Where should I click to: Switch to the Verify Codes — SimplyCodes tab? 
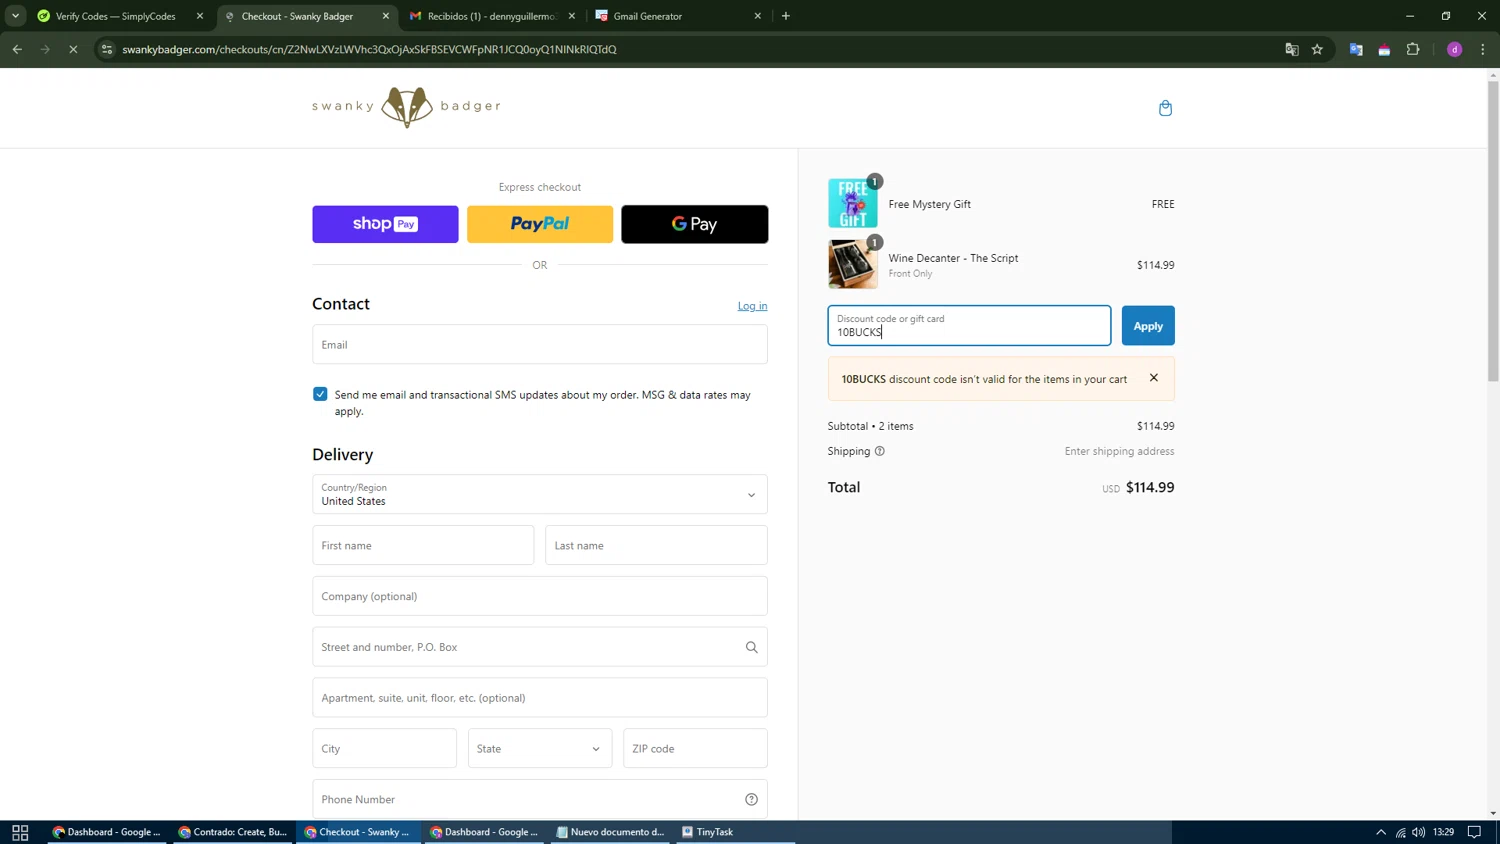[x=117, y=16]
